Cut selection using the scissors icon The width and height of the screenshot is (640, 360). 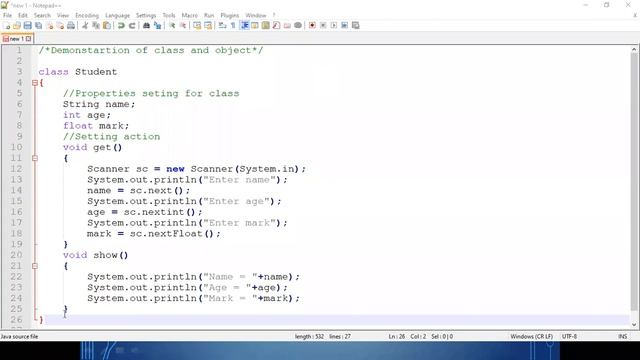click(x=85, y=25)
